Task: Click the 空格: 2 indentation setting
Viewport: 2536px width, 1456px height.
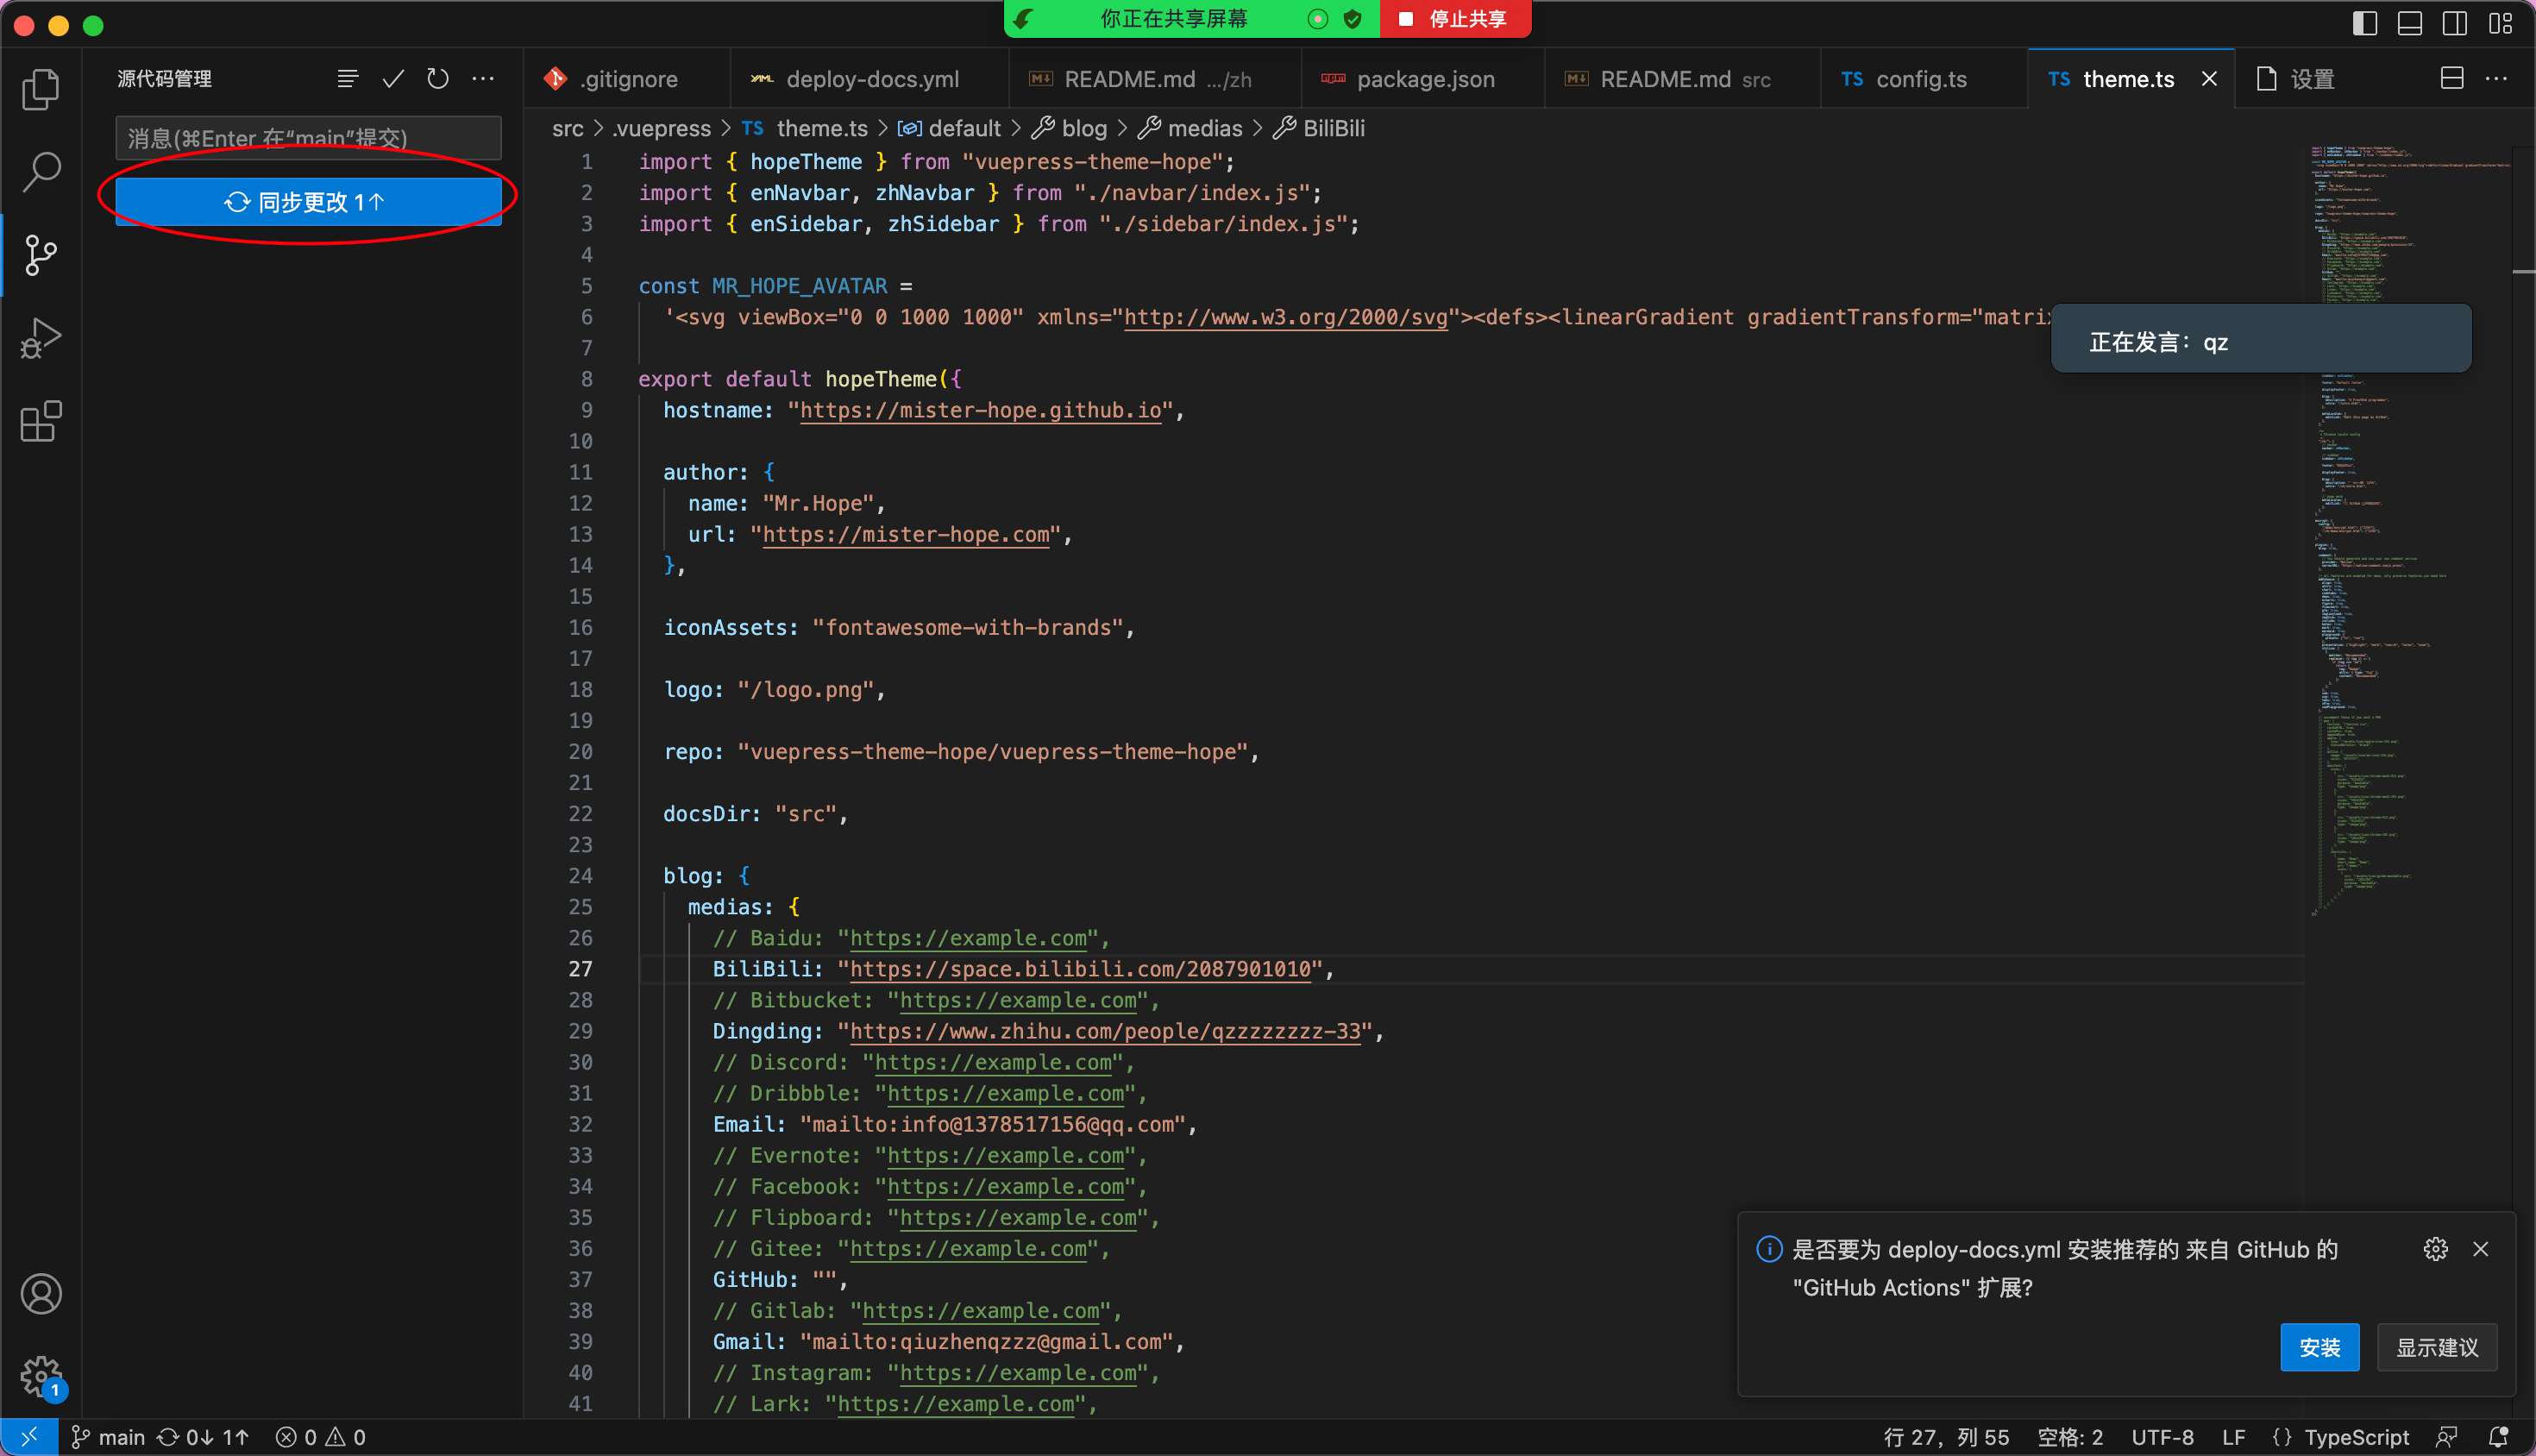Action: click(x=2070, y=1437)
